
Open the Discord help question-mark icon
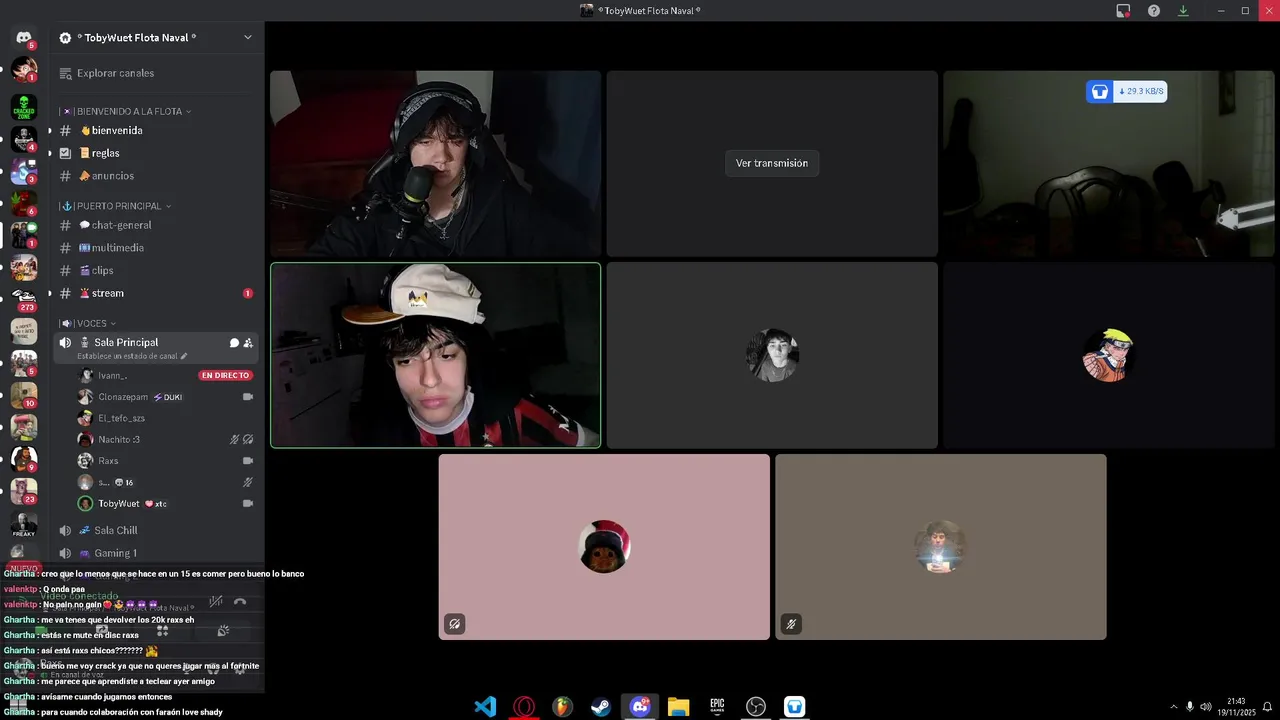(x=1154, y=11)
